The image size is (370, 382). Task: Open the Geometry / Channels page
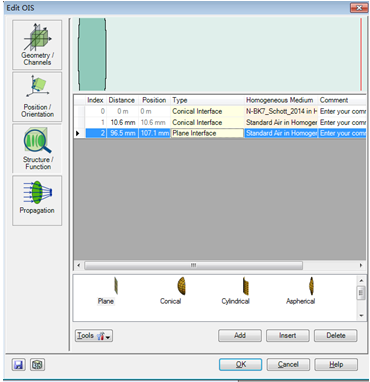37,45
